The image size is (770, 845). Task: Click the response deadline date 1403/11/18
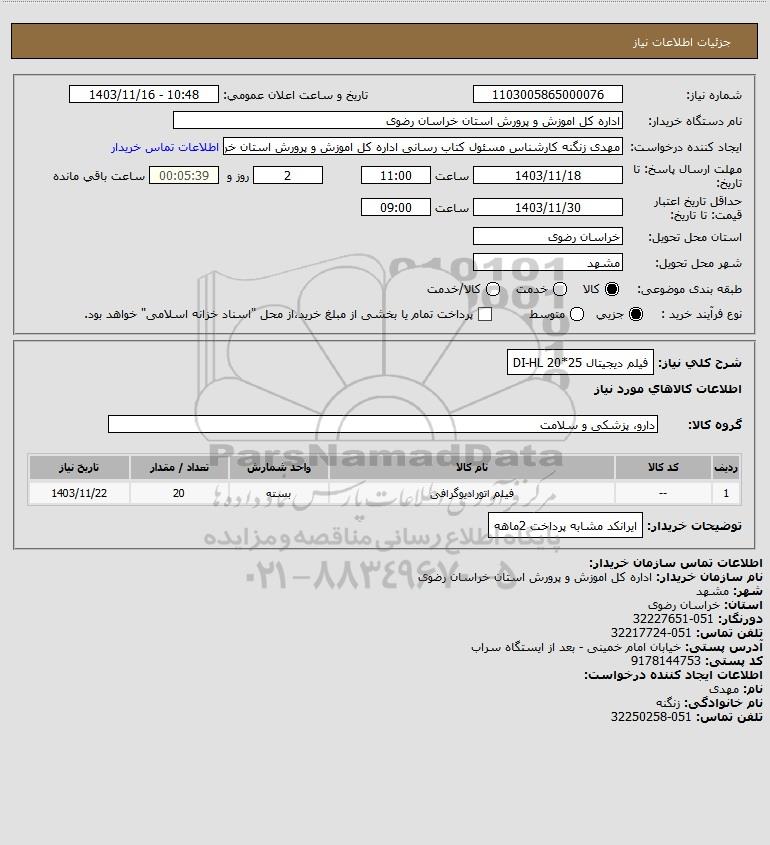(x=547, y=175)
